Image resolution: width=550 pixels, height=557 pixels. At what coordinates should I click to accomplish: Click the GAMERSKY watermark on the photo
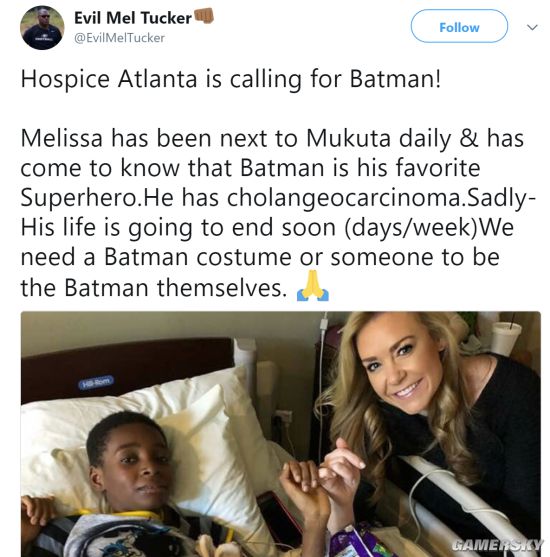497,545
